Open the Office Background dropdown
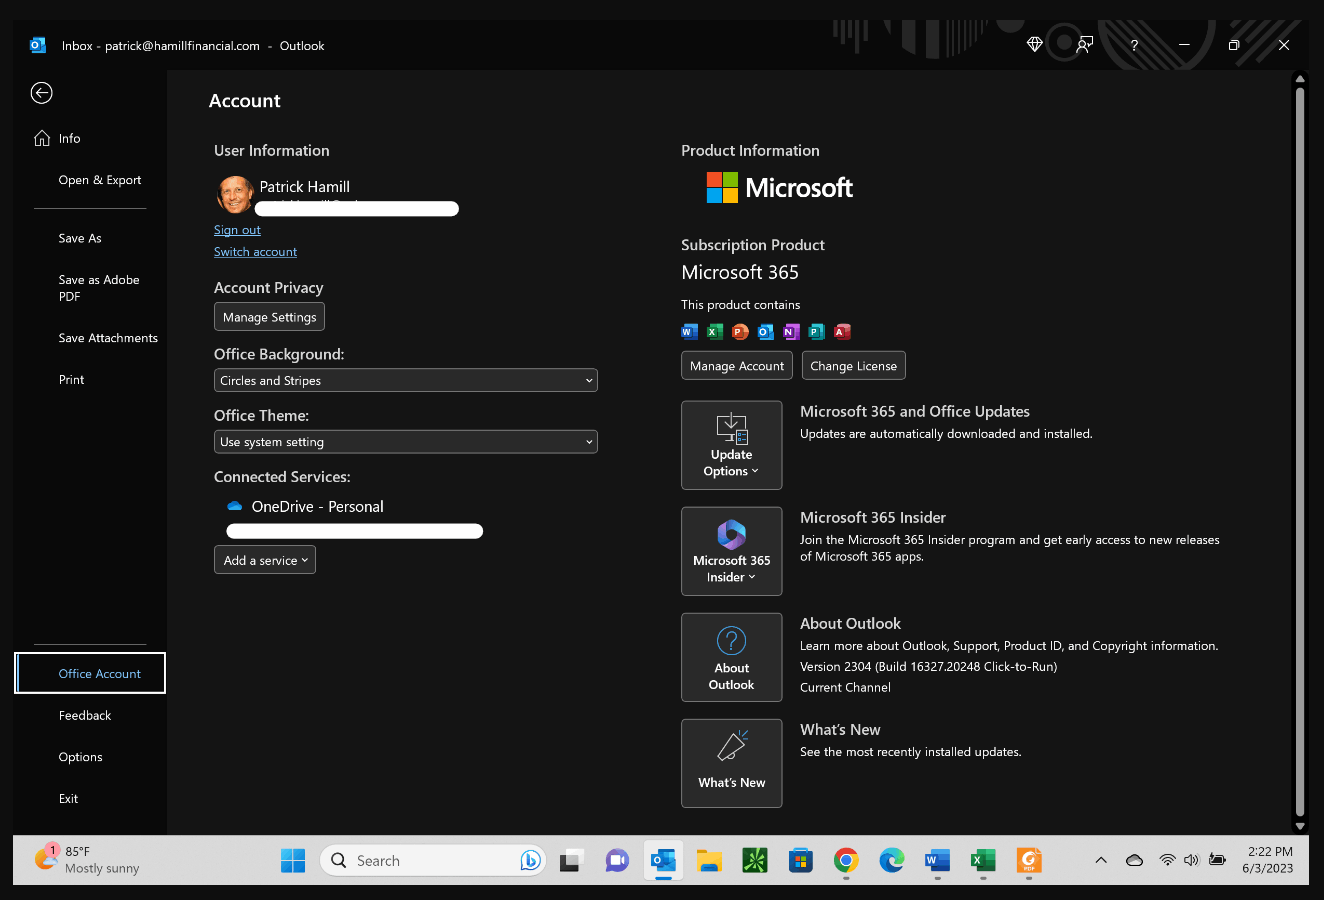Image resolution: width=1324 pixels, height=900 pixels. [x=405, y=380]
